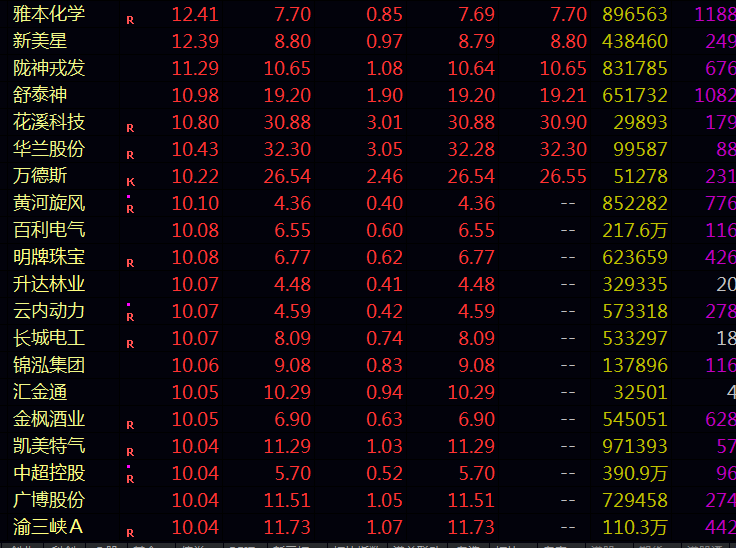The height and width of the screenshot is (548, 736).
Task: Click the R marker beside 凯美特气
Action: tap(130, 452)
